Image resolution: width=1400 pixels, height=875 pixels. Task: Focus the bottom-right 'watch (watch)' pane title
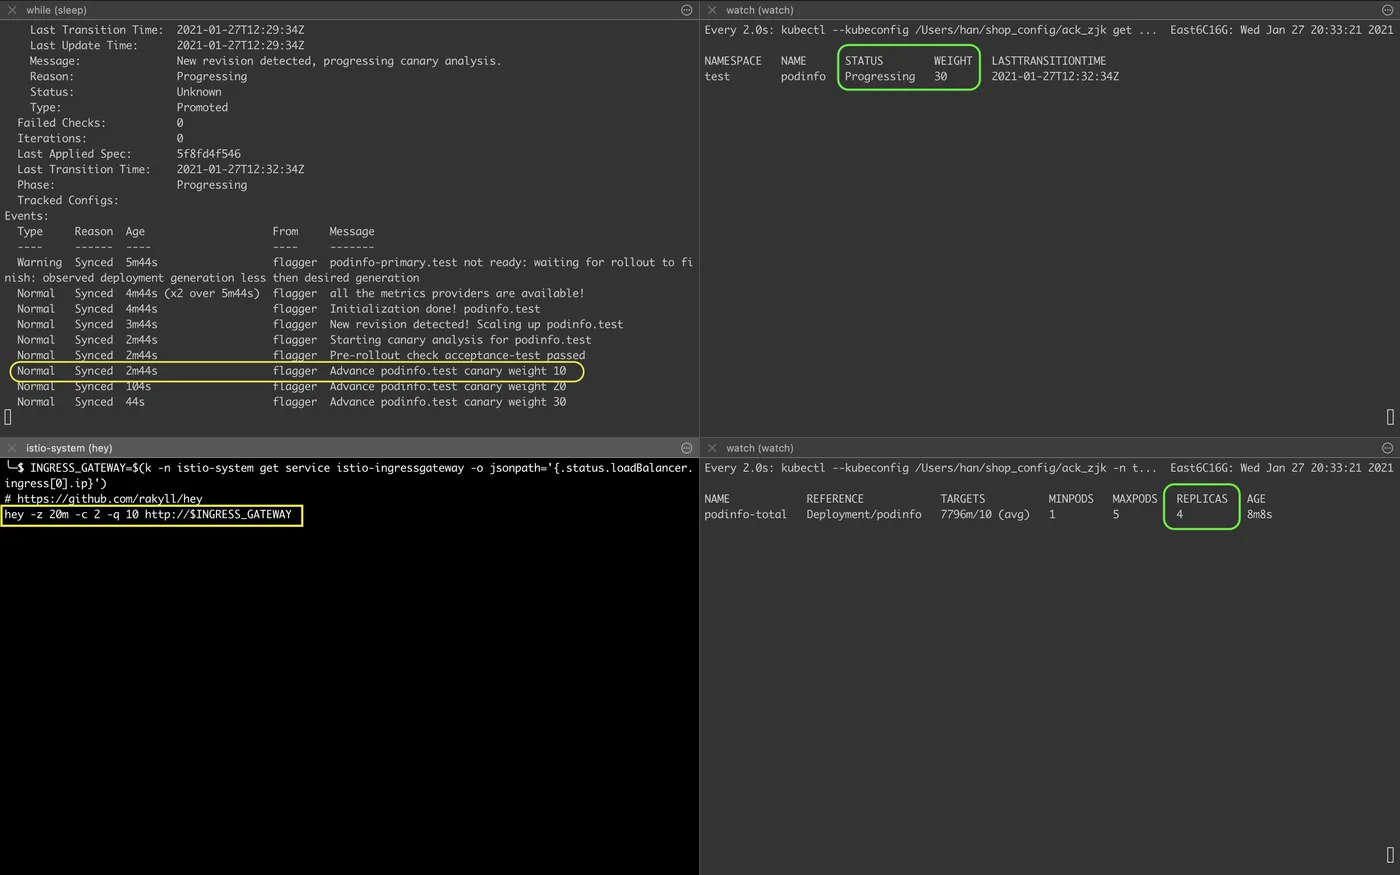[x=759, y=448]
